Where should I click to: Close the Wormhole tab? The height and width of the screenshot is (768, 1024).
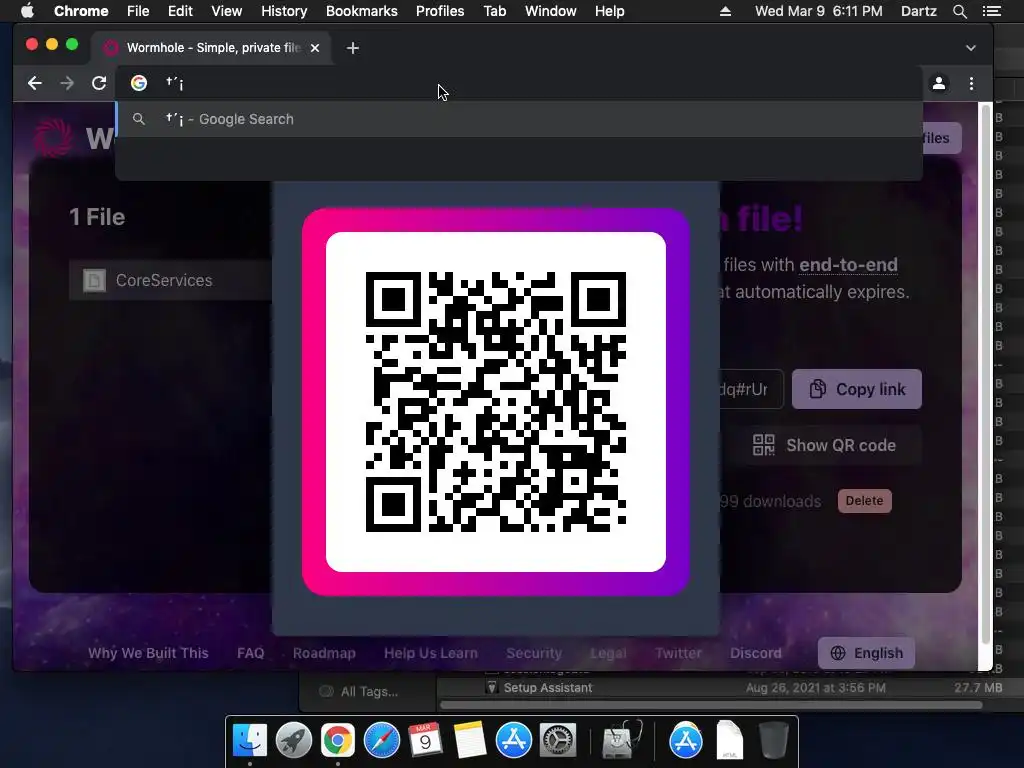[x=315, y=48]
